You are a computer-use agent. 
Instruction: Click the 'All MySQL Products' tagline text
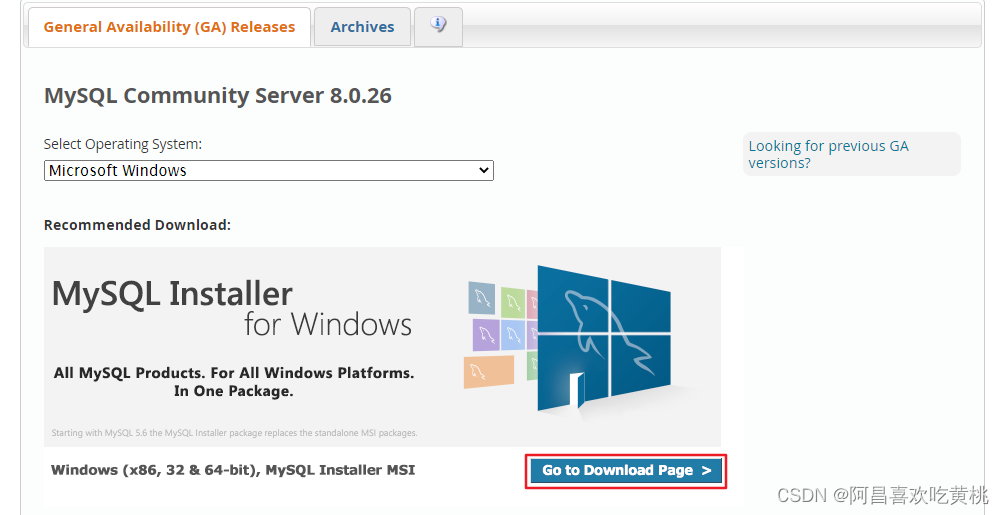tap(234, 382)
